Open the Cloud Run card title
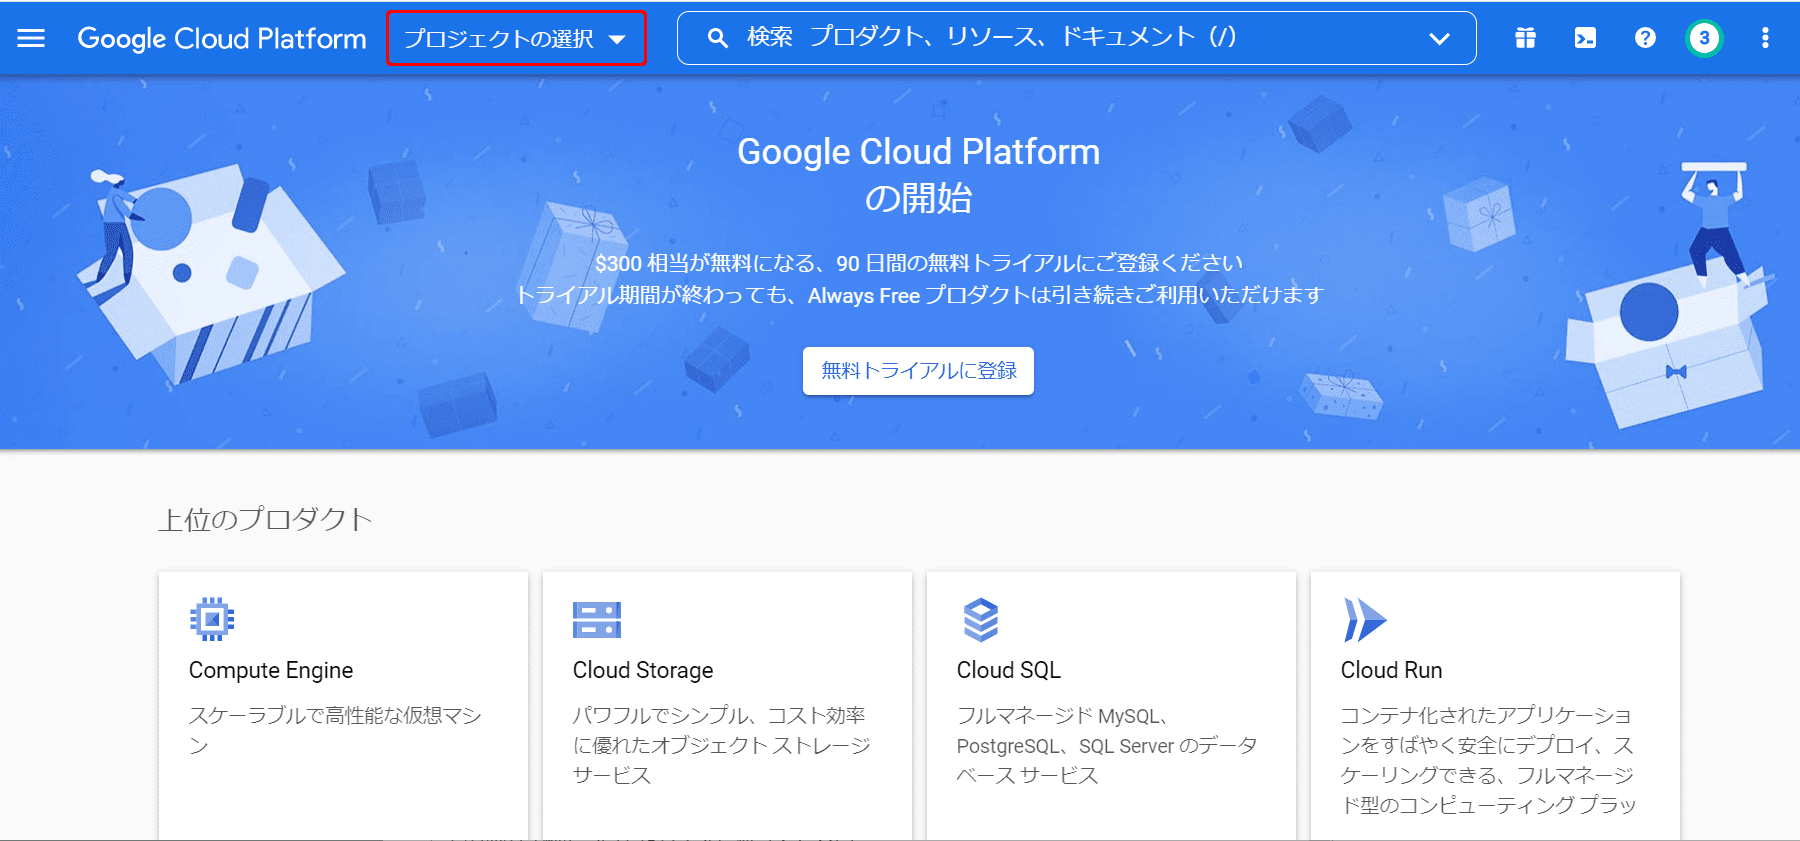Viewport: 1800px width, 841px height. point(1391,670)
